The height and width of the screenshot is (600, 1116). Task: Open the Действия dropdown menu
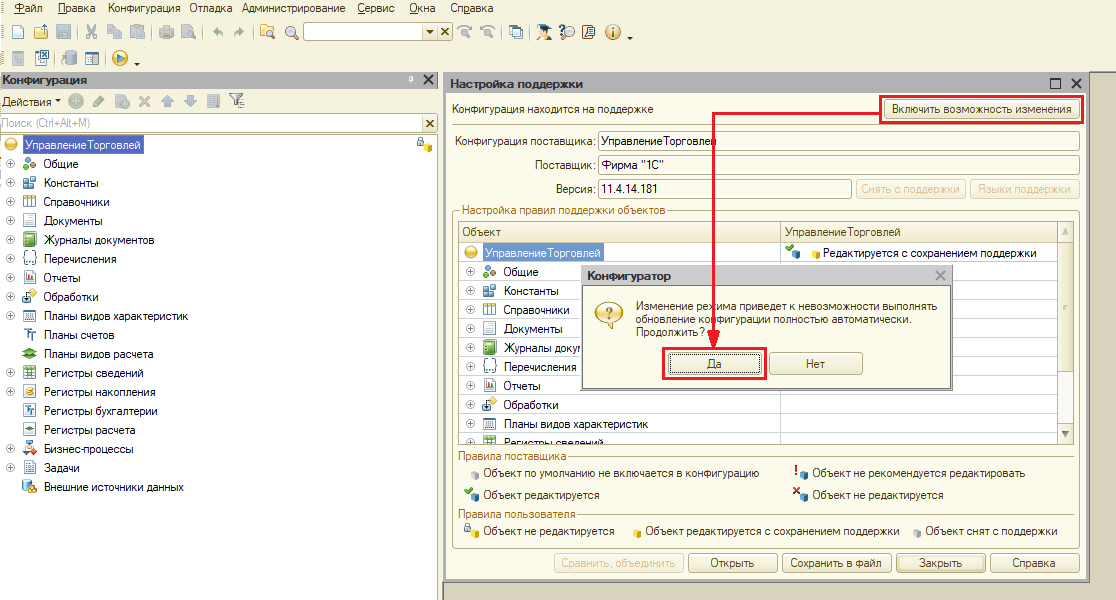[x=31, y=102]
